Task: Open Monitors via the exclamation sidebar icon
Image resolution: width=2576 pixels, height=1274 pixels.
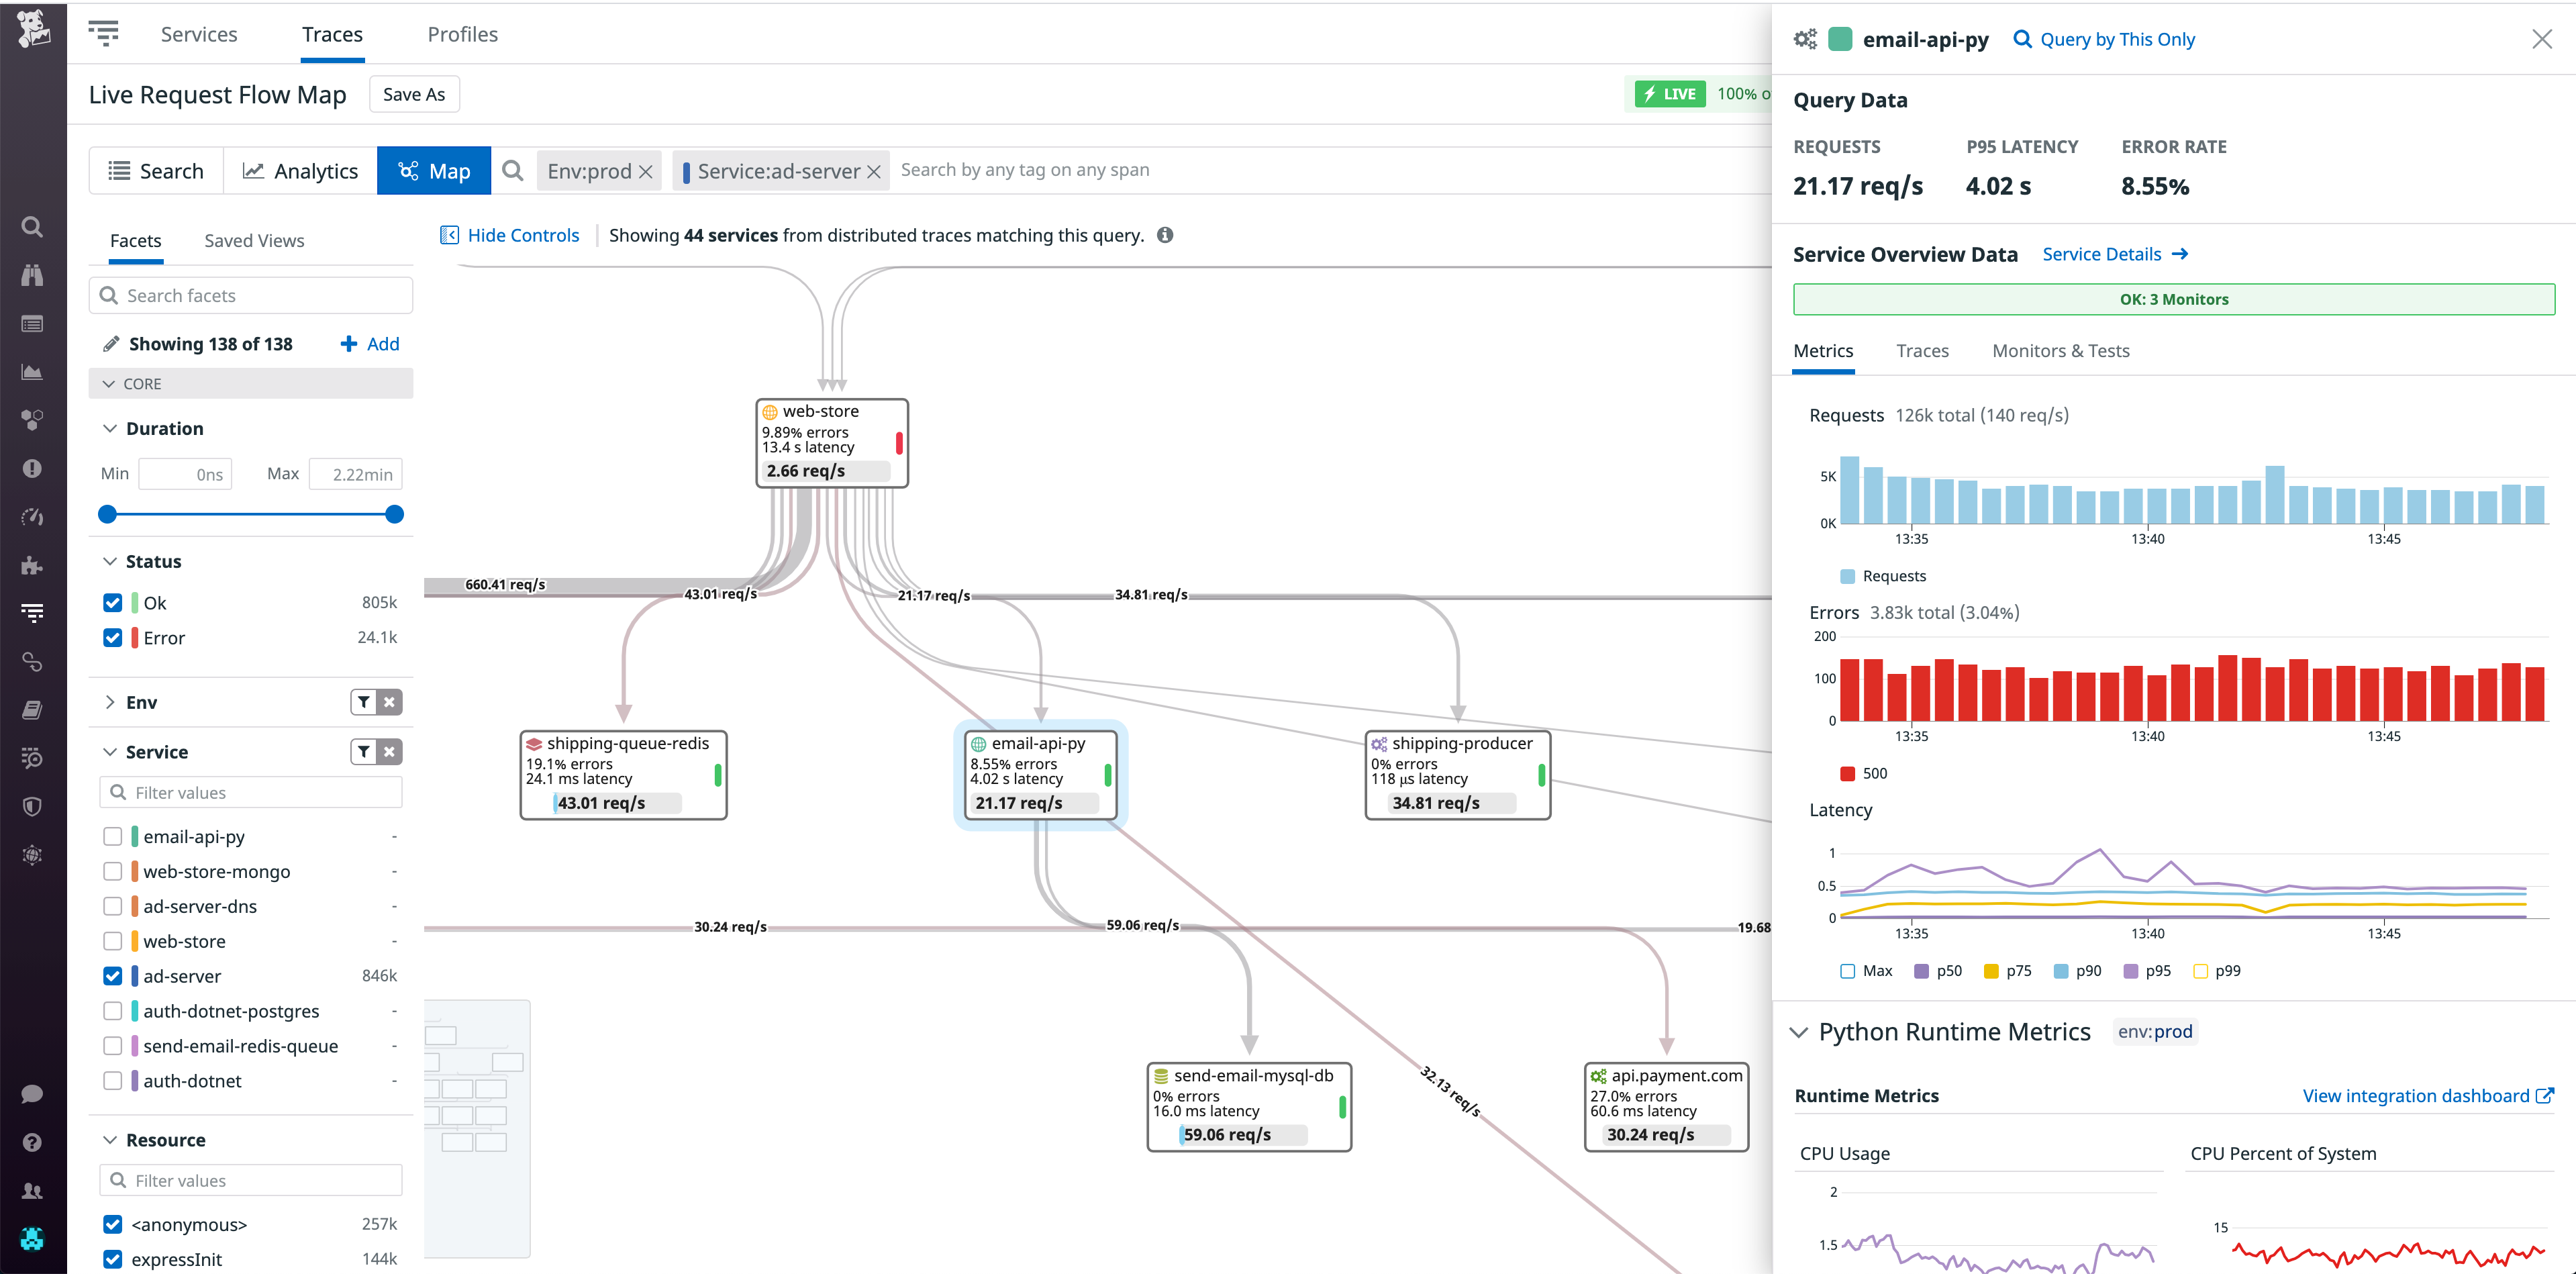Action: coord(32,468)
